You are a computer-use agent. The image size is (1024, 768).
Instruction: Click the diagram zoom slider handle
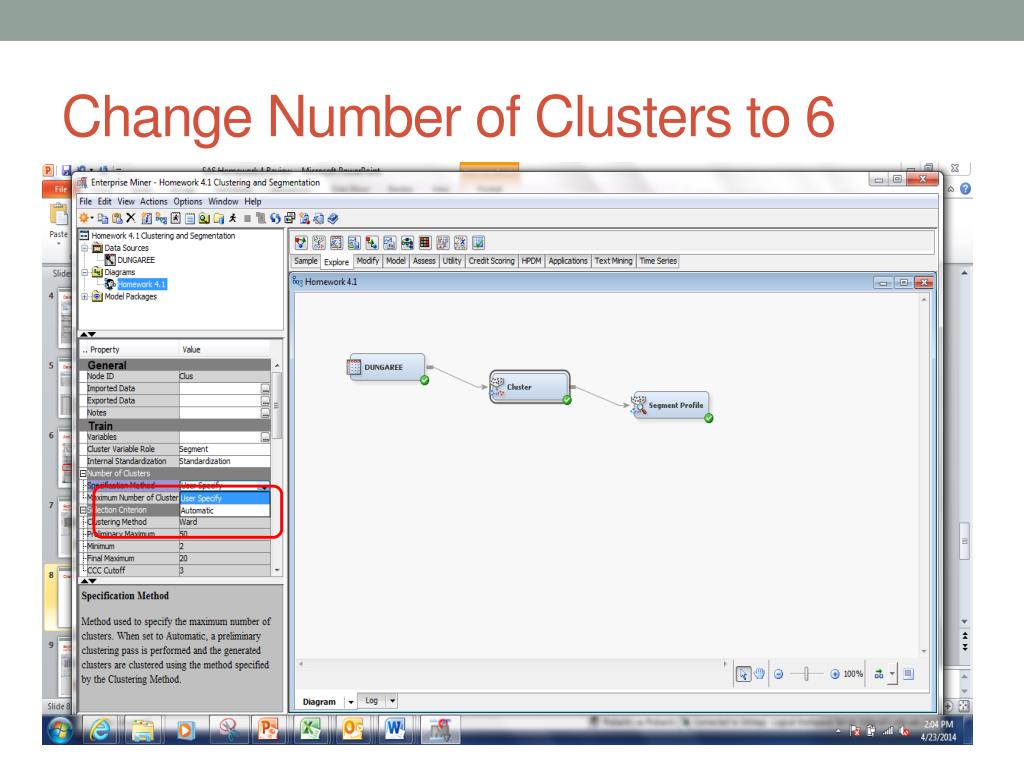click(x=807, y=674)
